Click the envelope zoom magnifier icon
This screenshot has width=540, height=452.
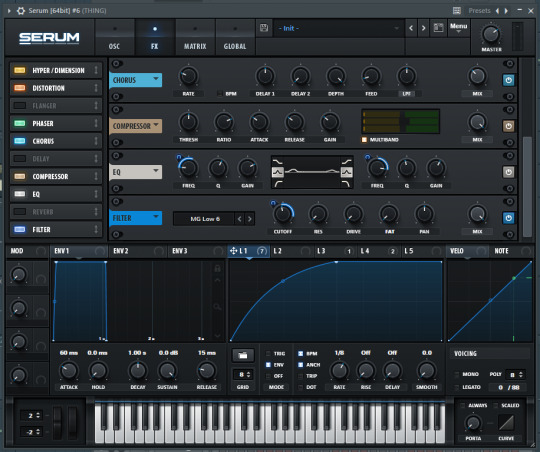pyautogui.click(x=217, y=306)
